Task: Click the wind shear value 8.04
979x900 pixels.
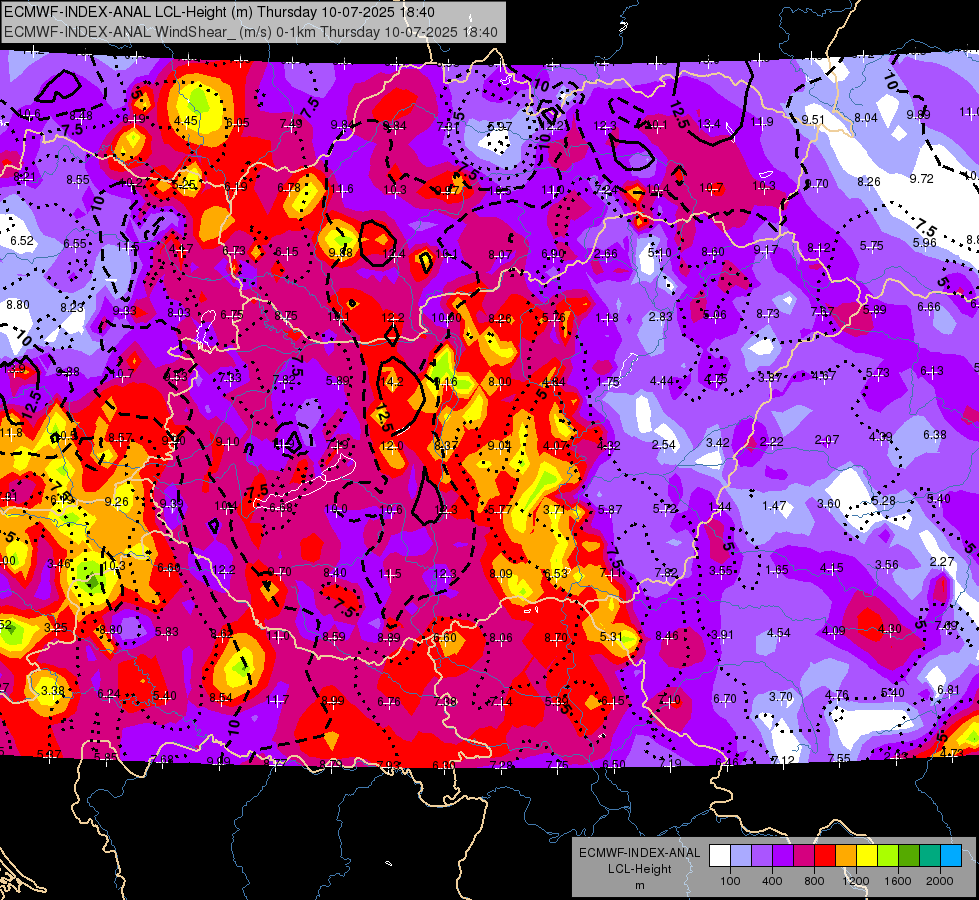Action: pyautogui.click(x=866, y=117)
